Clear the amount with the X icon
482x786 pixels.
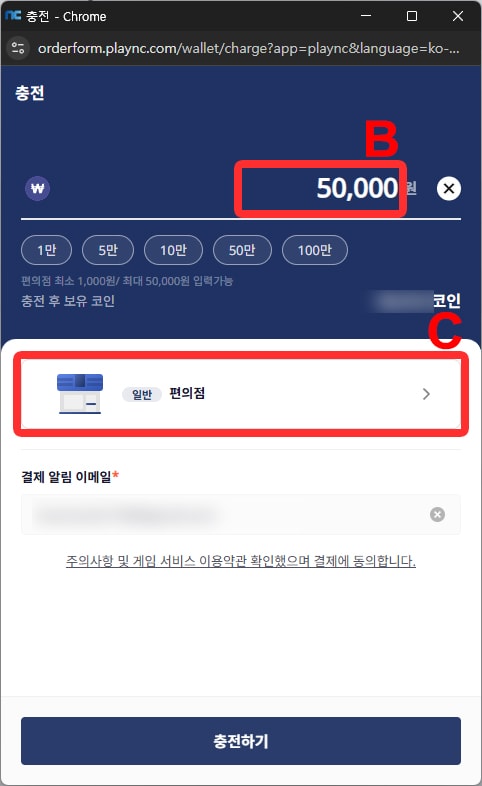pos(448,188)
